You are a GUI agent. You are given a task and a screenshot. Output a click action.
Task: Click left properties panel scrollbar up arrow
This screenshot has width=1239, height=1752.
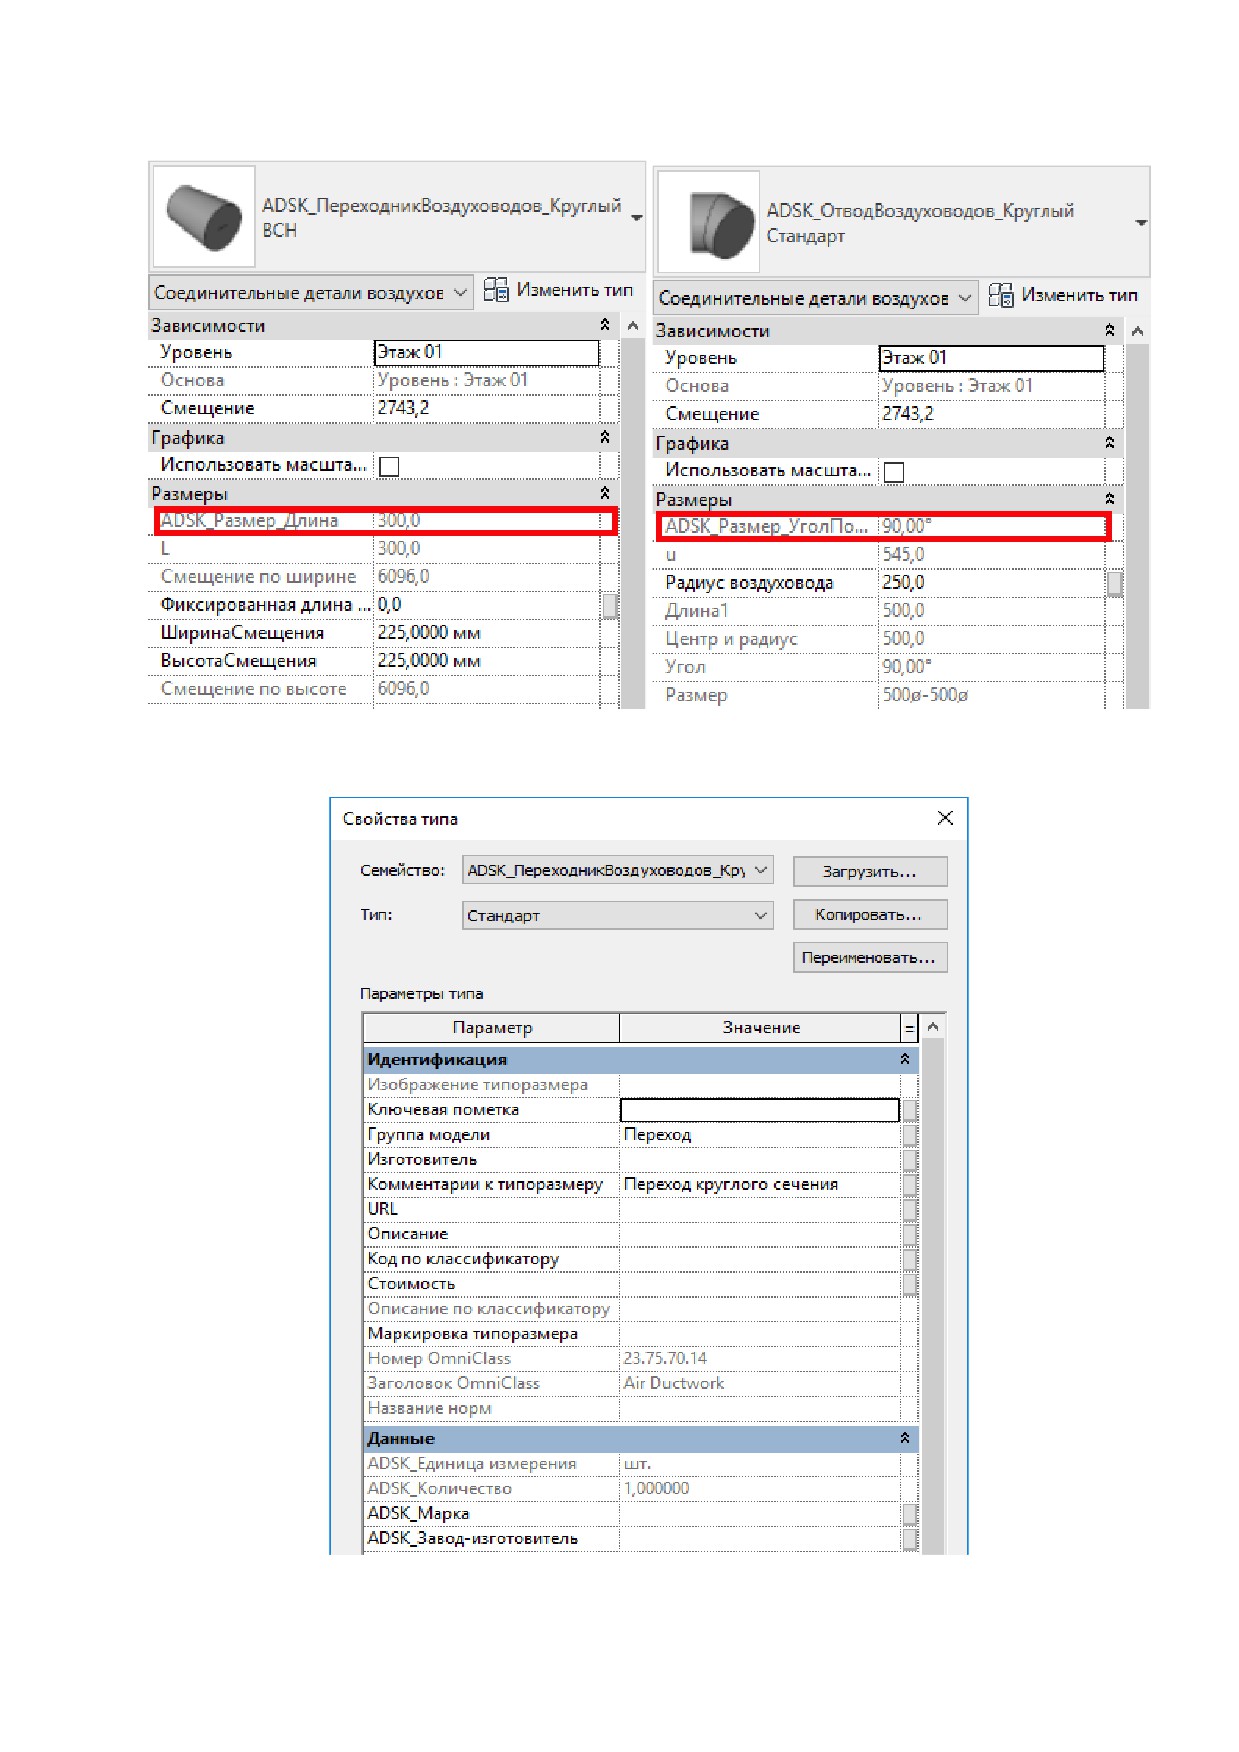pos(632,326)
